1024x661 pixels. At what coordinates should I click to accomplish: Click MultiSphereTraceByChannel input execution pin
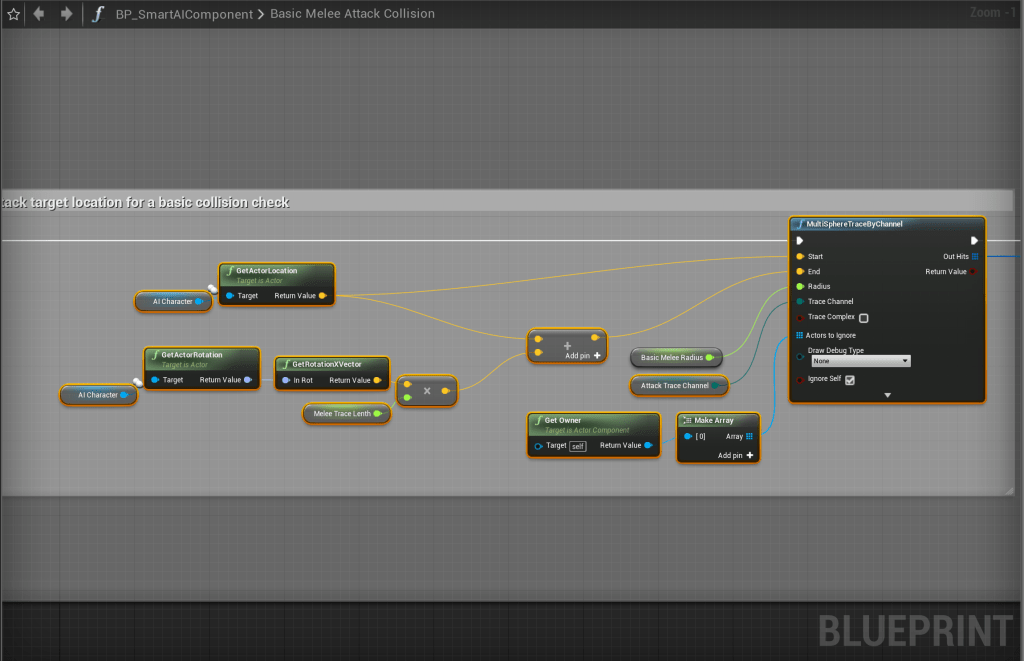pos(800,240)
